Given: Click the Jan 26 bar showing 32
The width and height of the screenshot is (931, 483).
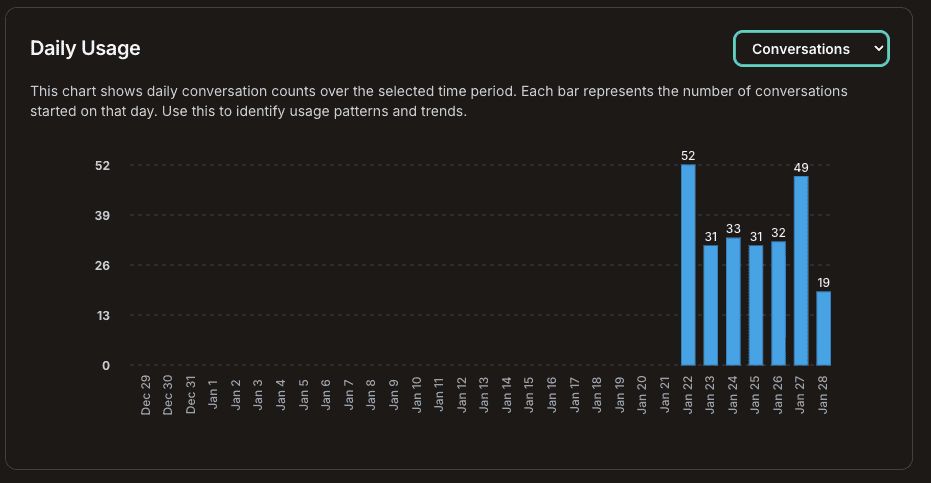Looking at the screenshot, I should 778,303.
